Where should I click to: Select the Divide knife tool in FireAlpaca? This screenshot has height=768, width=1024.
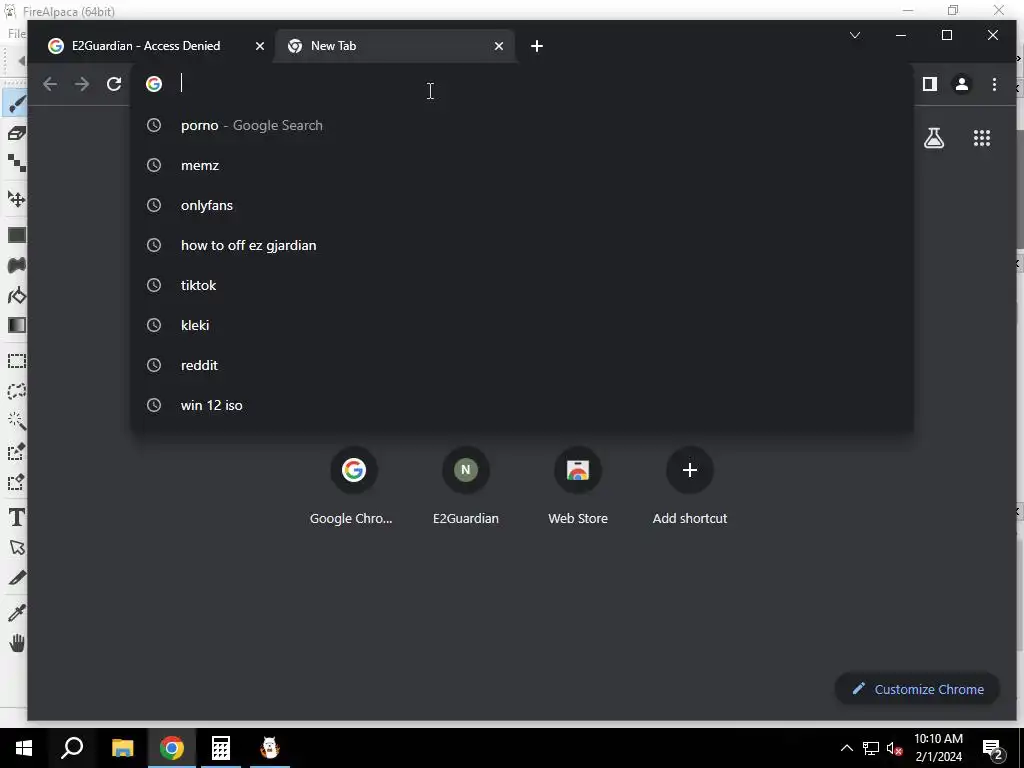pos(16,577)
